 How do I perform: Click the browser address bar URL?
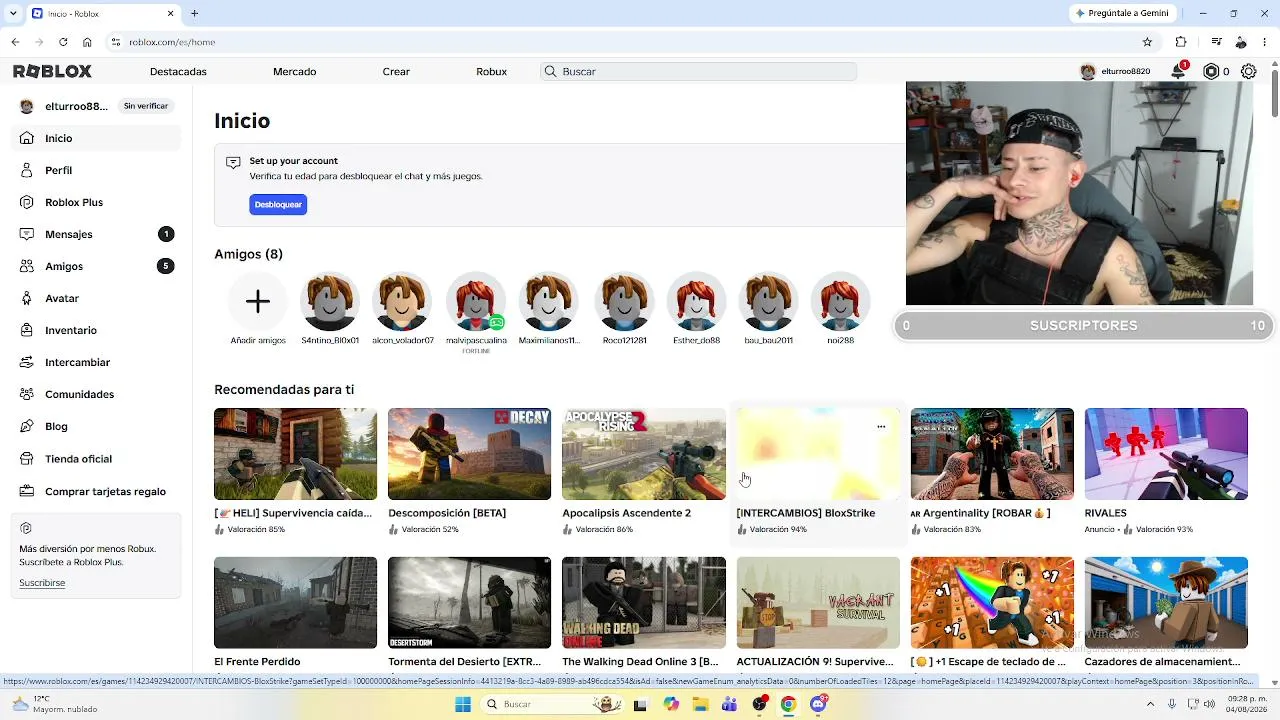(x=172, y=42)
